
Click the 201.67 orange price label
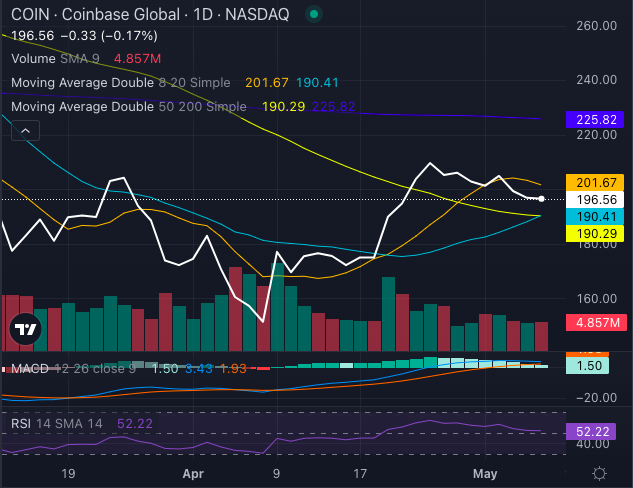(595, 182)
